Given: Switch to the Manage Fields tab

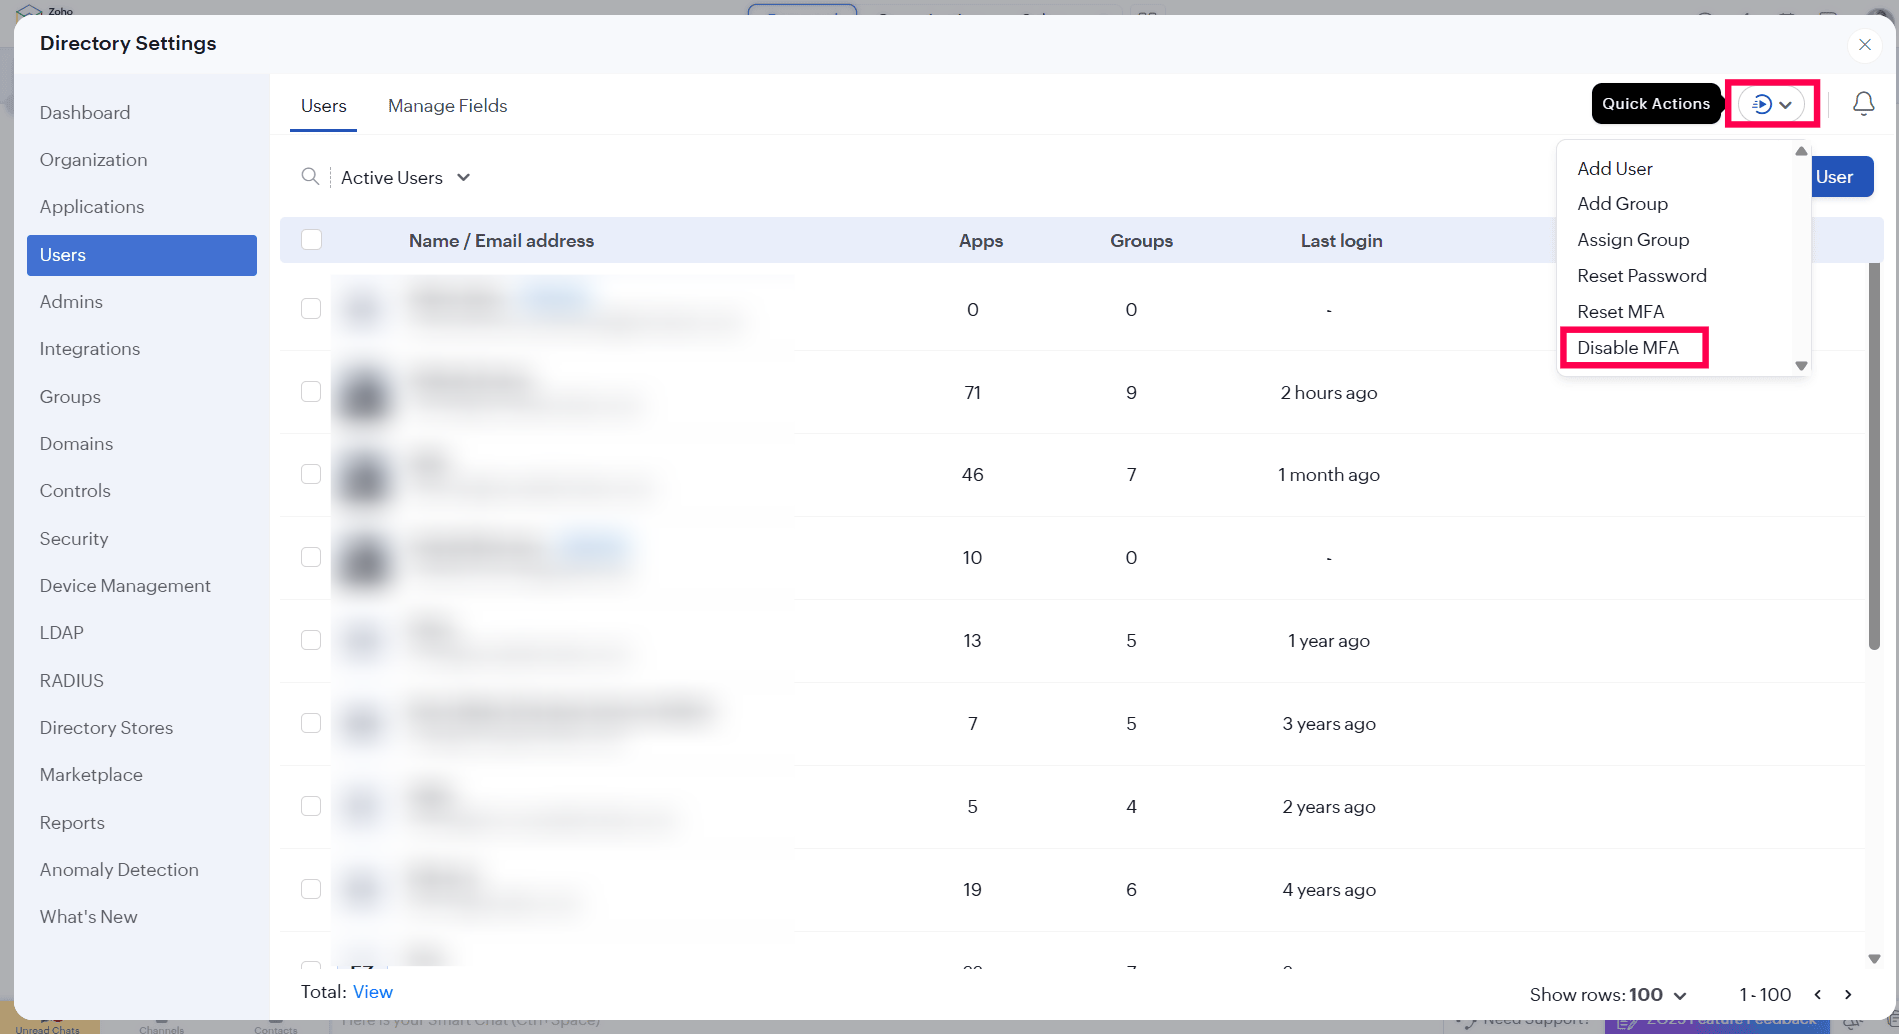Looking at the screenshot, I should click(447, 106).
